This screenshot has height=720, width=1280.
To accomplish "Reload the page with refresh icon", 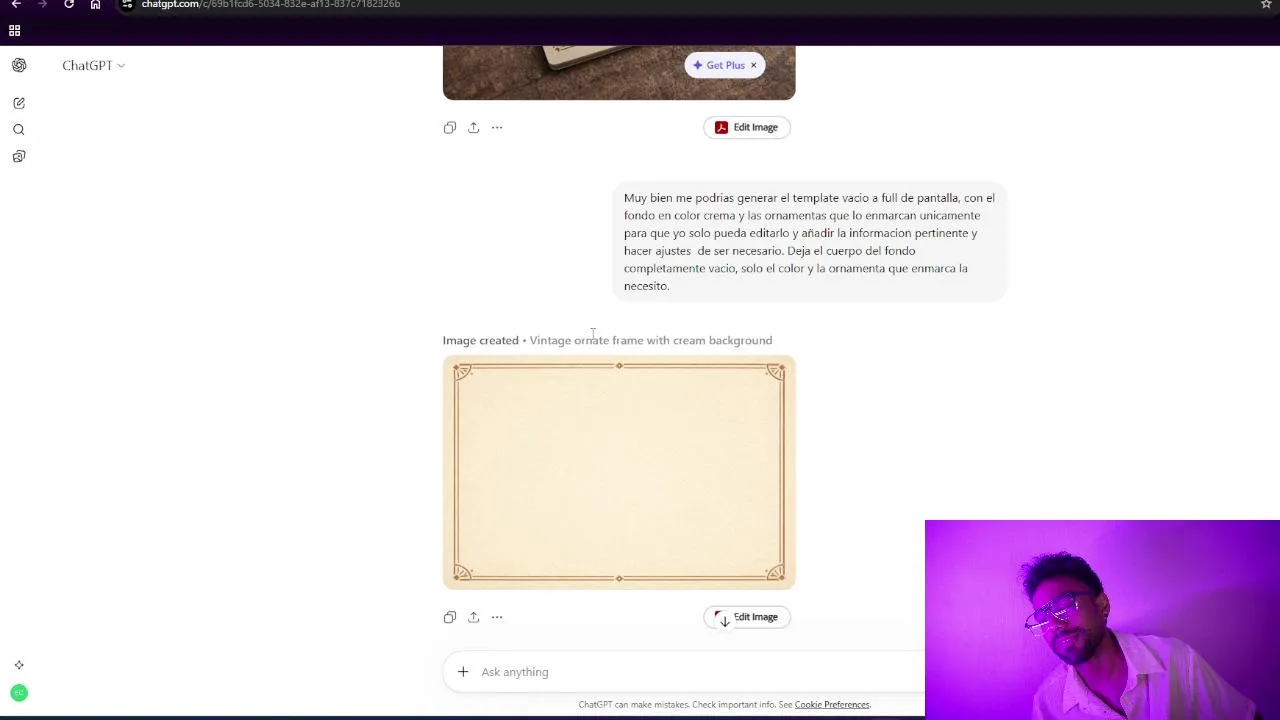I will [69, 4].
